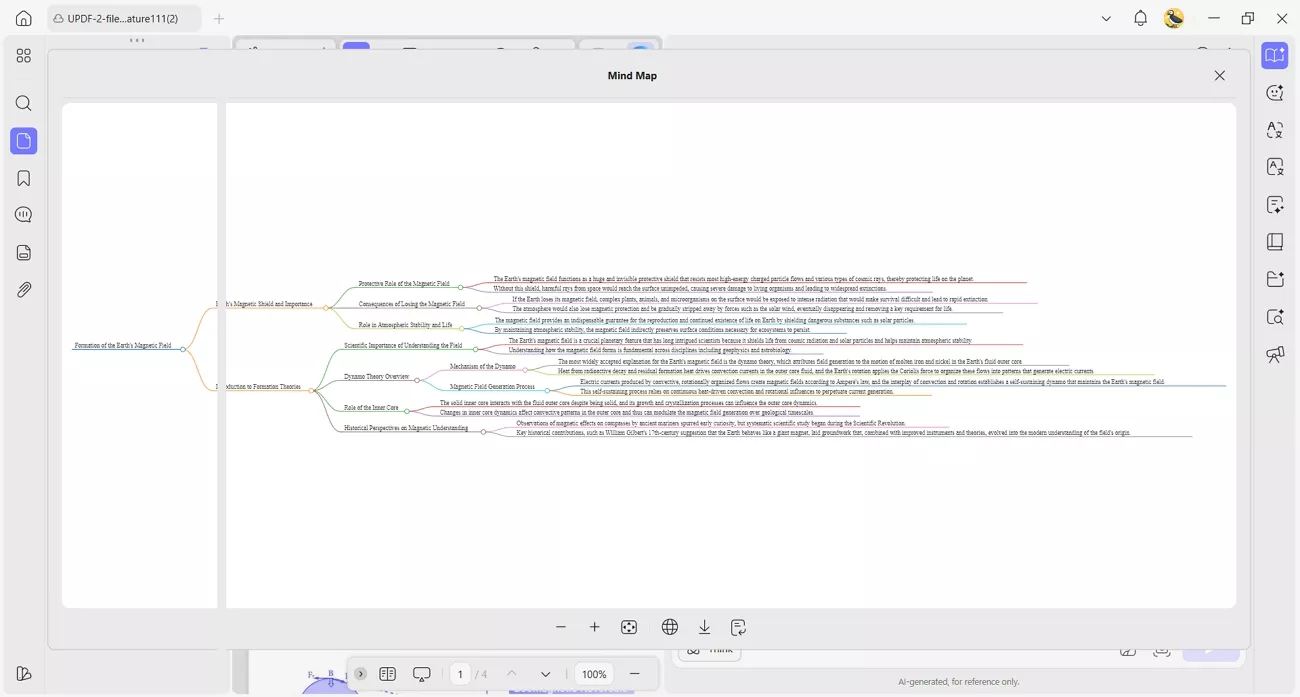Open the AI search tool in right sidebar
The height and width of the screenshot is (697, 1300).
pyautogui.click(x=1274, y=316)
